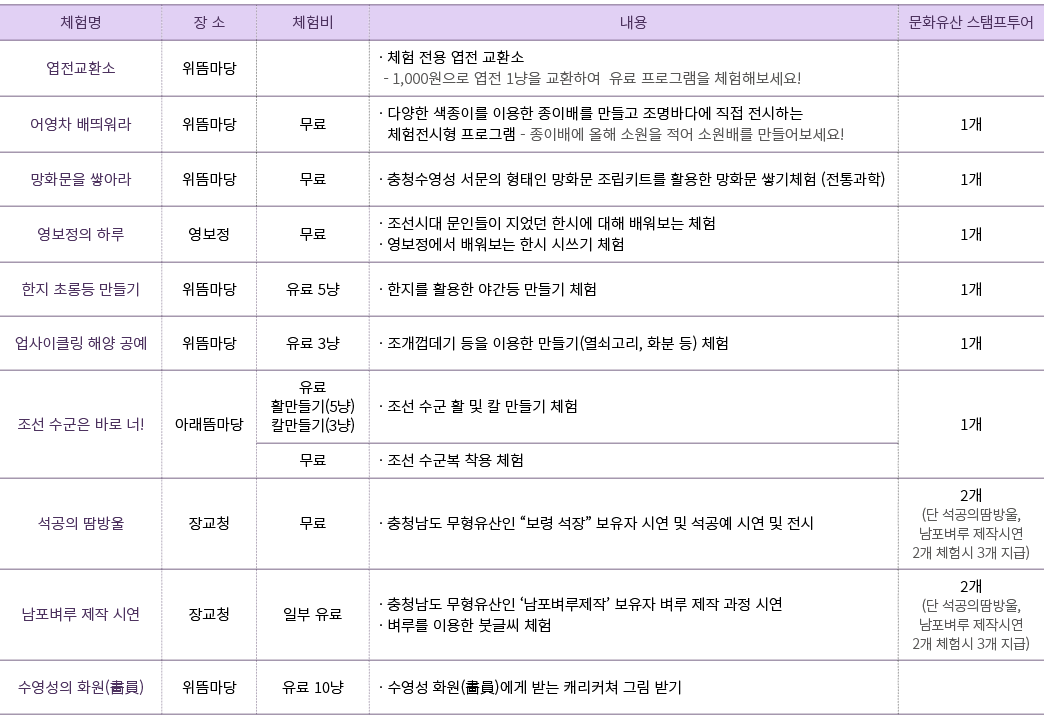This screenshot has height=717, width=1044.
Task: Select the '조선 수군은 바로 너!' experience name
Action: click(x=81, y=425)
